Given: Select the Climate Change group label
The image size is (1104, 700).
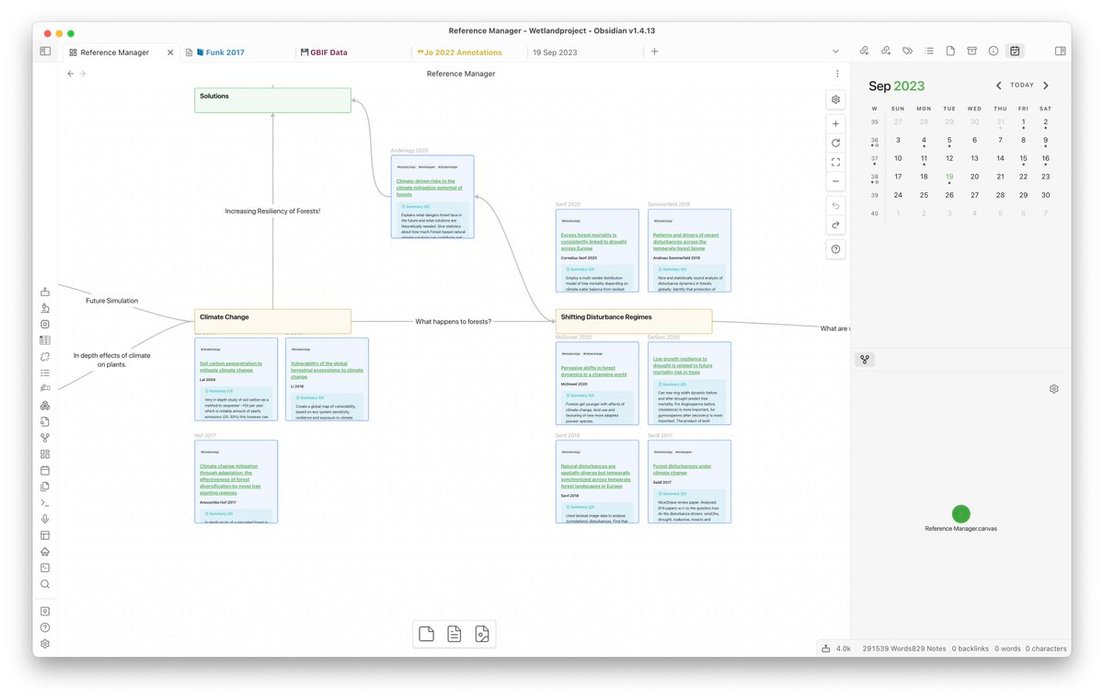Looking at the screenshot, I should pos(224,317).
